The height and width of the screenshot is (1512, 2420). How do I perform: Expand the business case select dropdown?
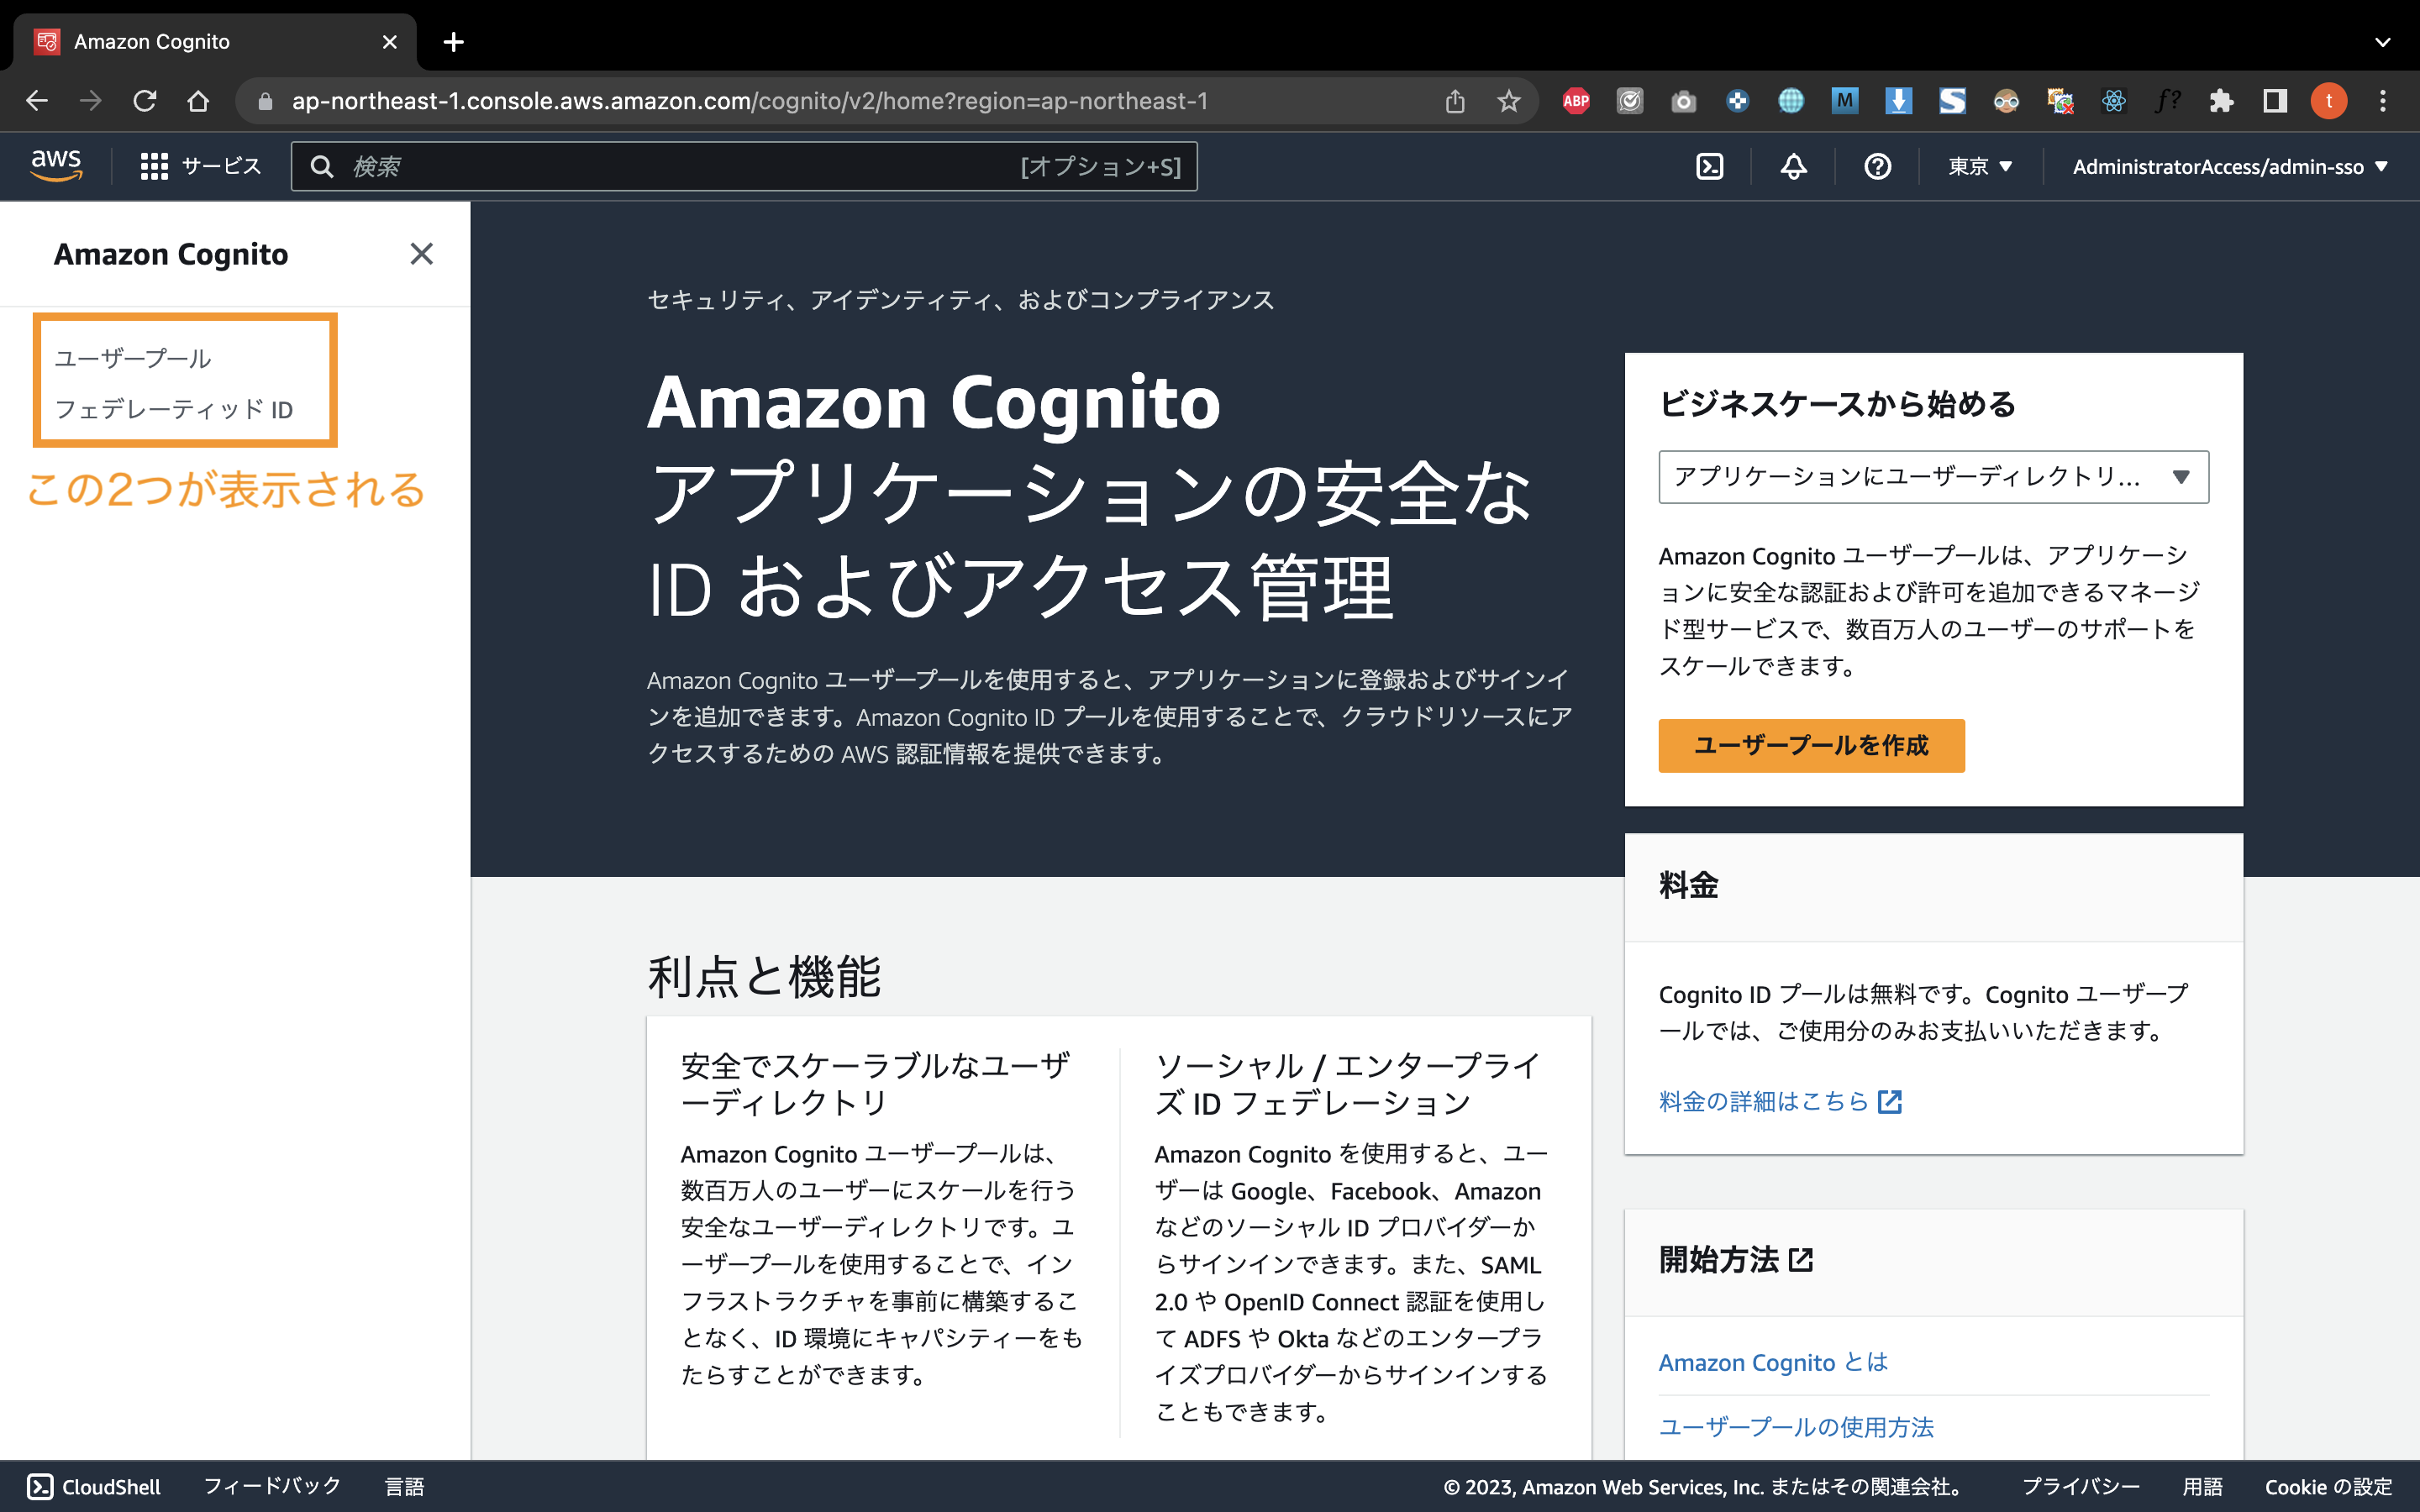(x=1932, y=477)
